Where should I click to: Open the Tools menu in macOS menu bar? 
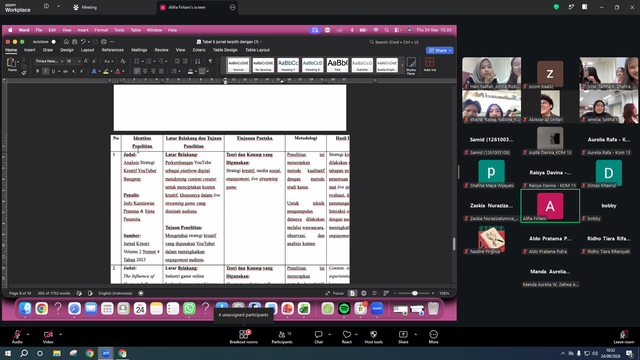pos(119,30)
